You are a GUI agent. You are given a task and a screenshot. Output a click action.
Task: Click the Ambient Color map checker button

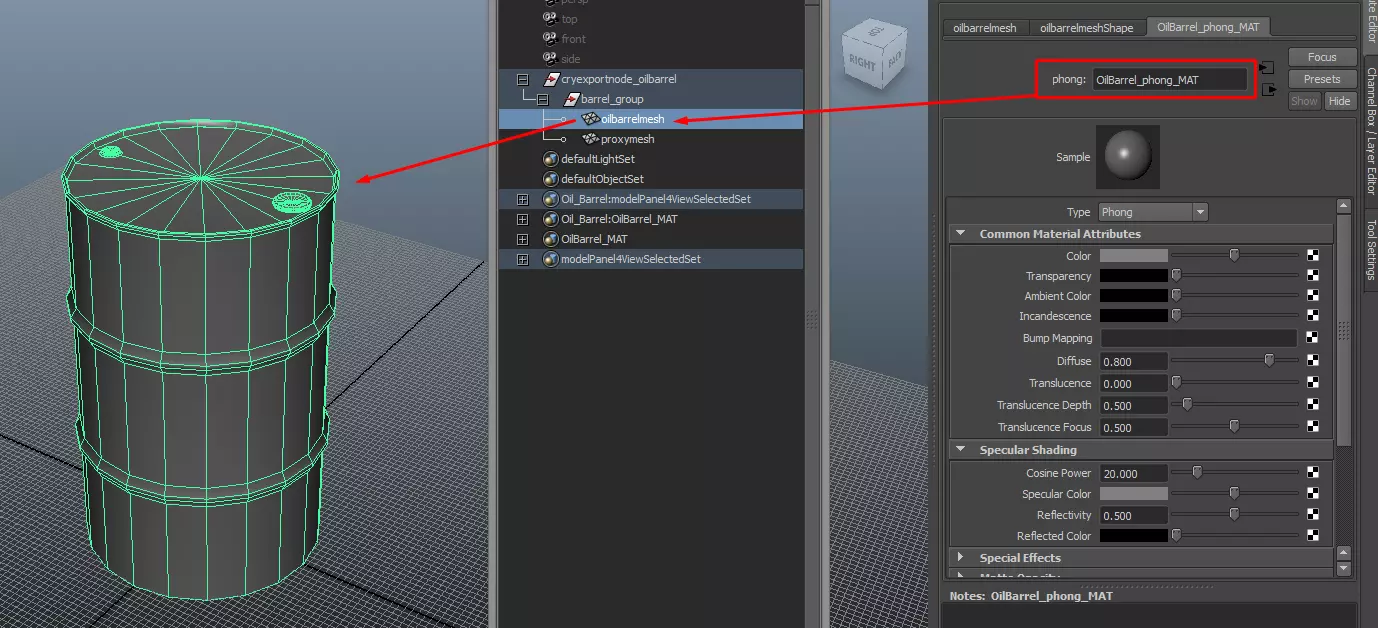tap(1312, 296)
